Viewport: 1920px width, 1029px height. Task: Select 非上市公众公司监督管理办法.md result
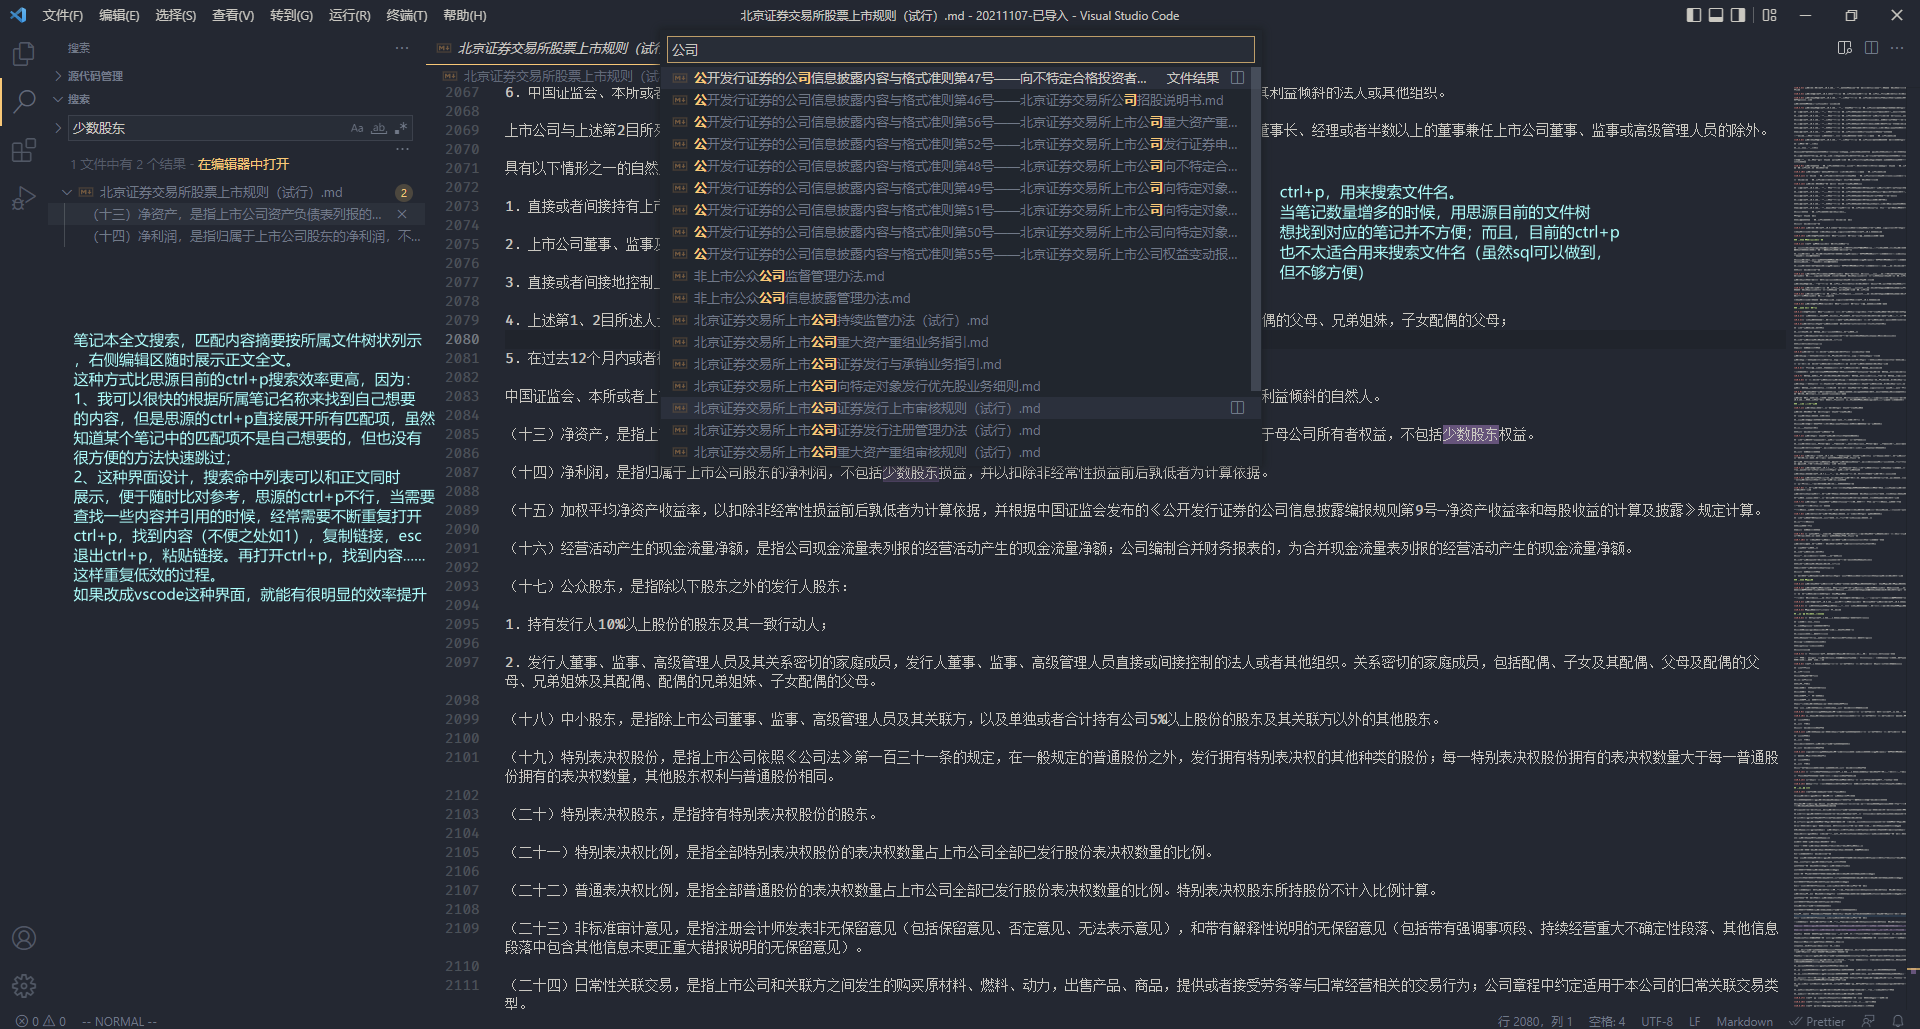[x=958, y=276]
